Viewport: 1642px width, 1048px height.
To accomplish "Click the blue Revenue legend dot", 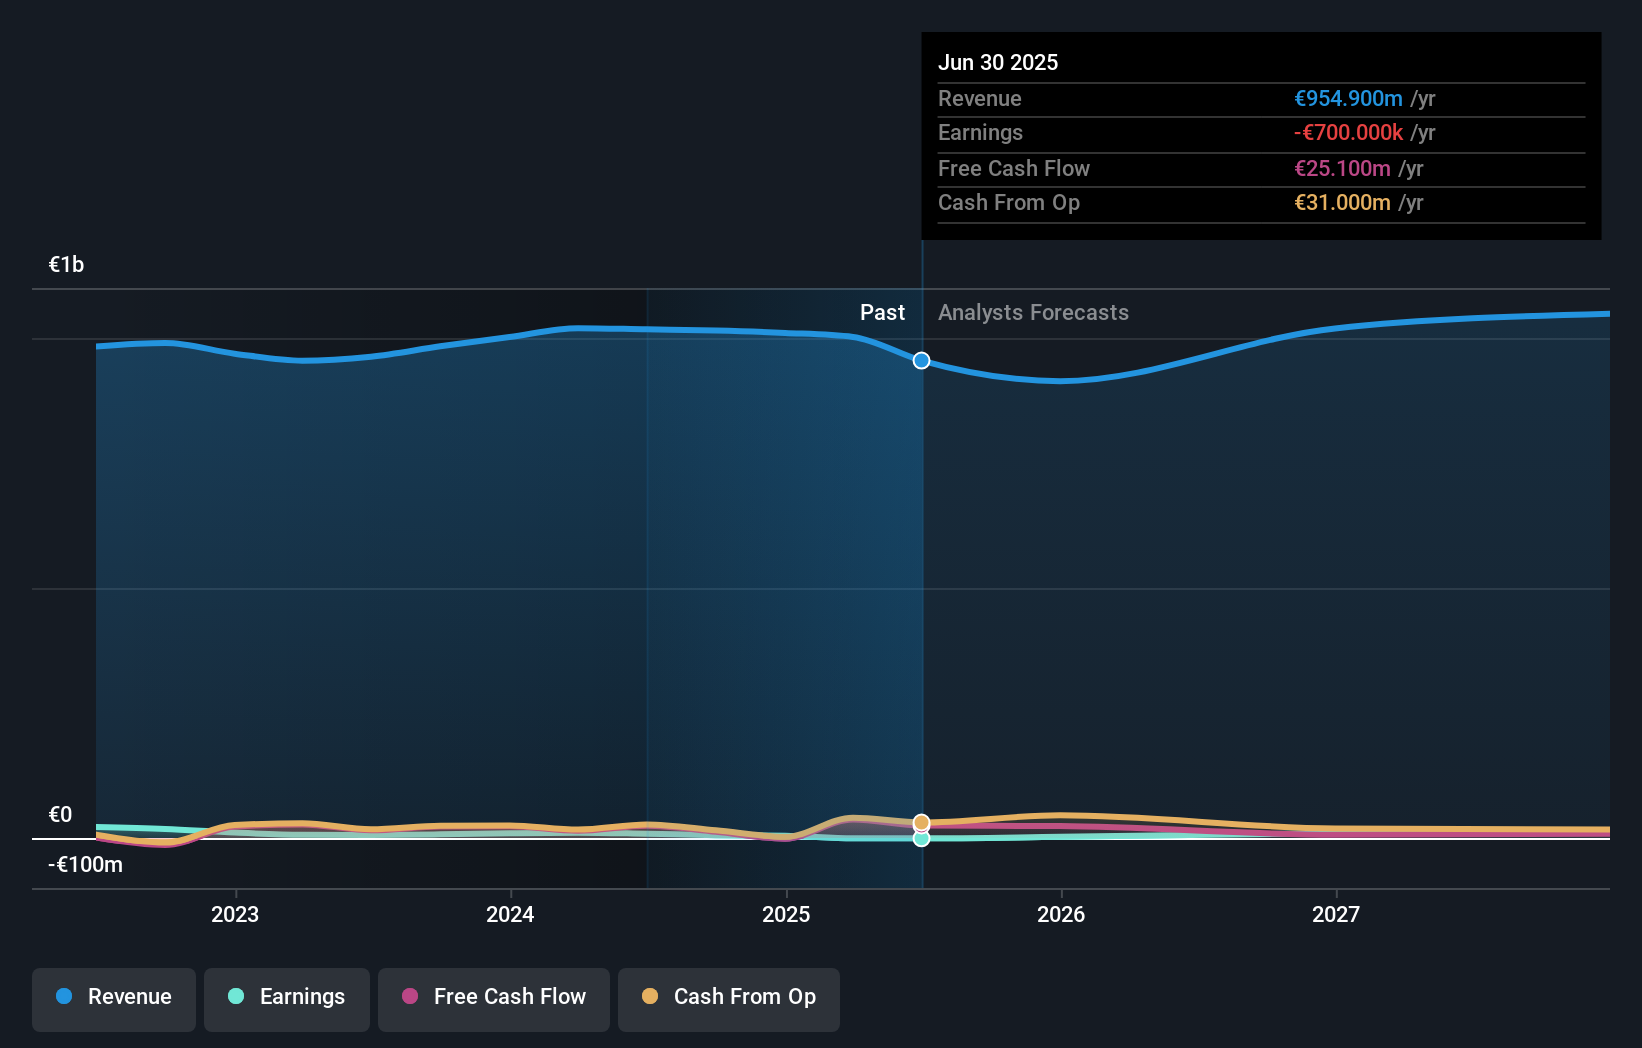I will [x=64, y=997].
